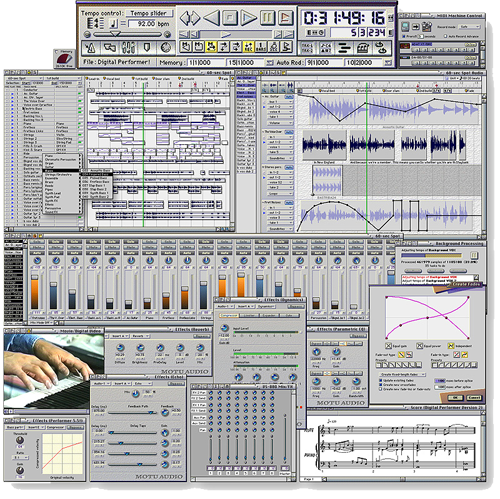This screenshot has height=499, width=500.
Task: Click the cycle arrows icon at the control panel's right end
Action: point(382,48)
